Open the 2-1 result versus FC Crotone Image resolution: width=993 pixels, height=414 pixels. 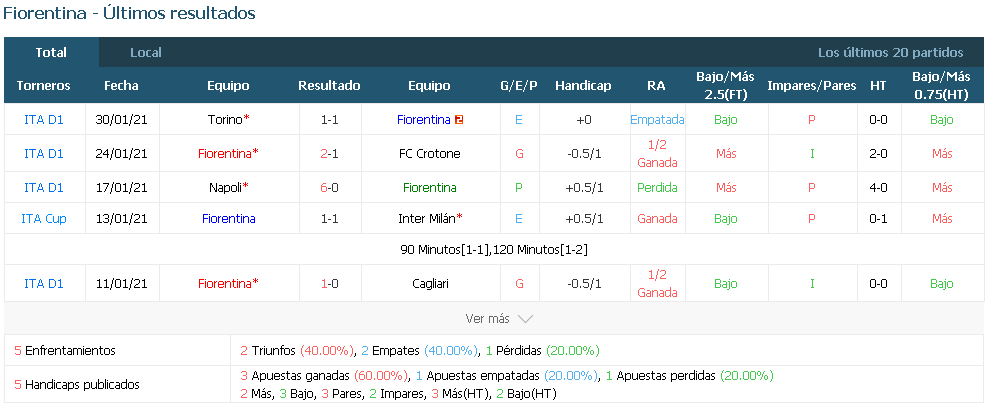pos(329,153)
